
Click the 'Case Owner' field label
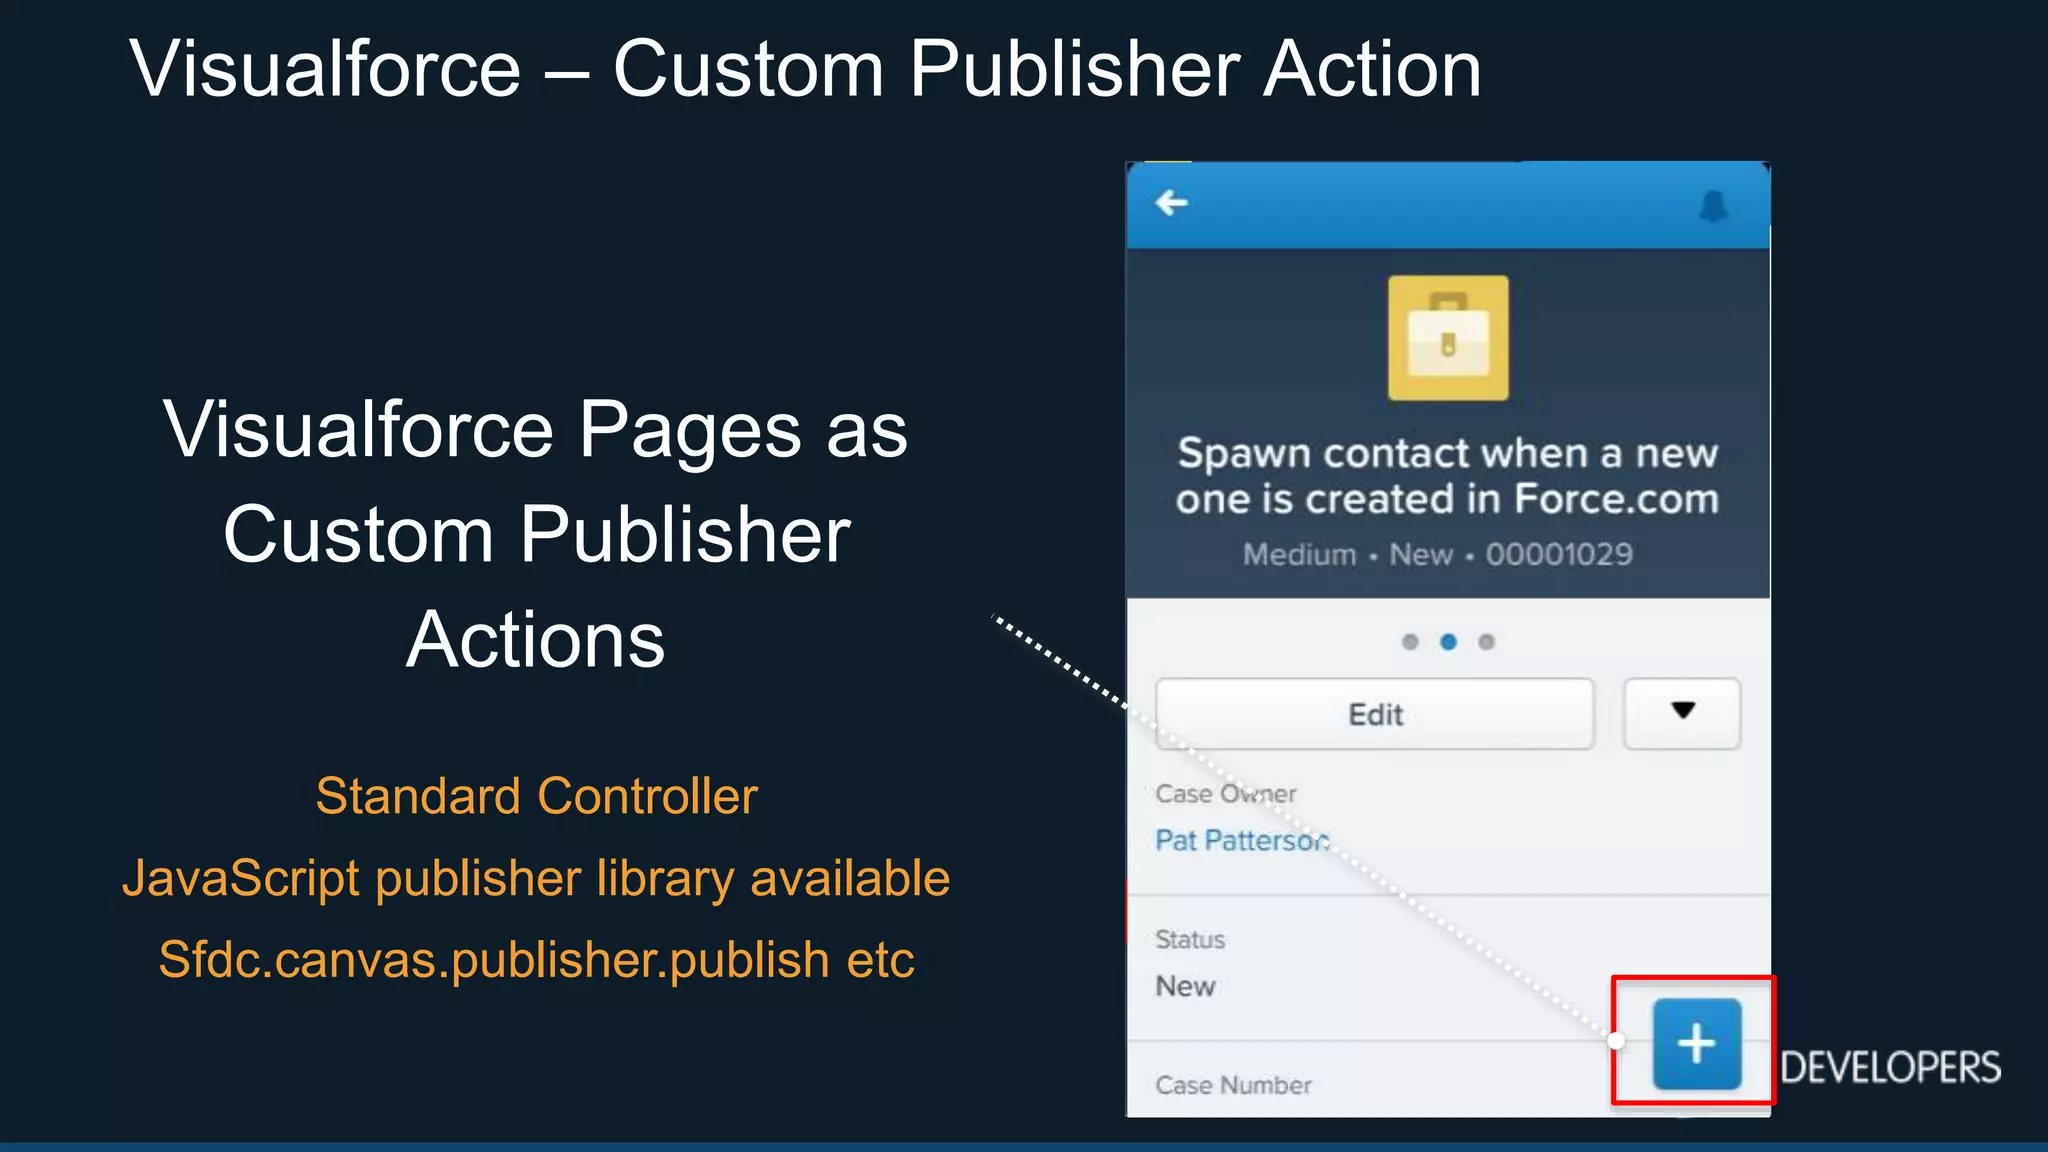[1225, 794]
